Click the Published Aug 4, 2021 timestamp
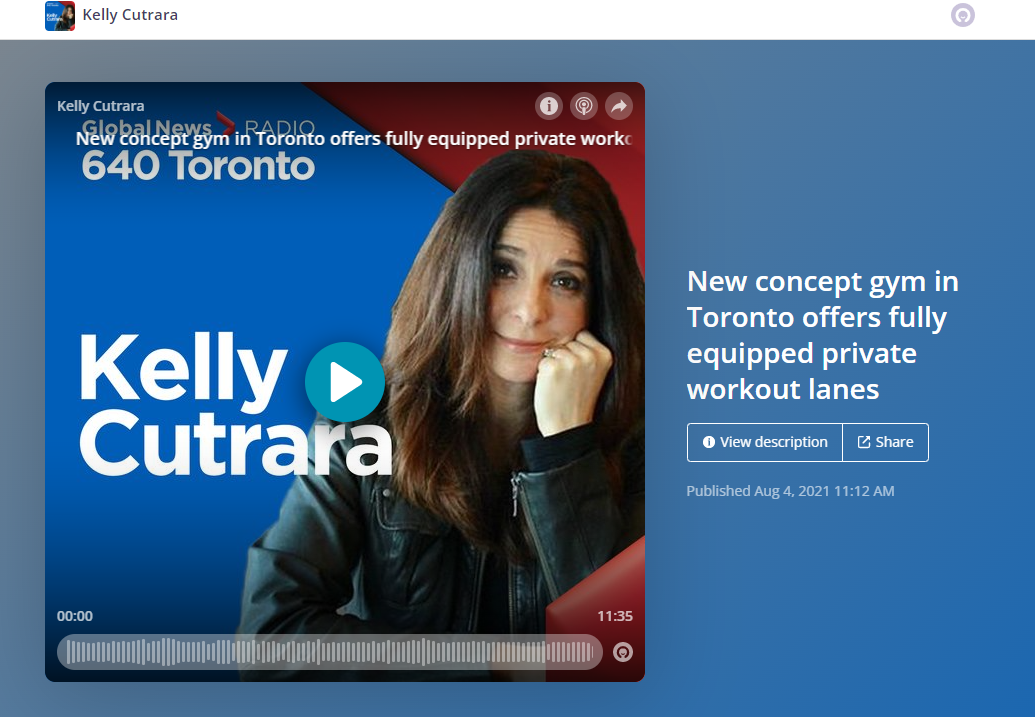Viewport: 1035px width, 717px height. pyautogui.click(x=790, y=491)
